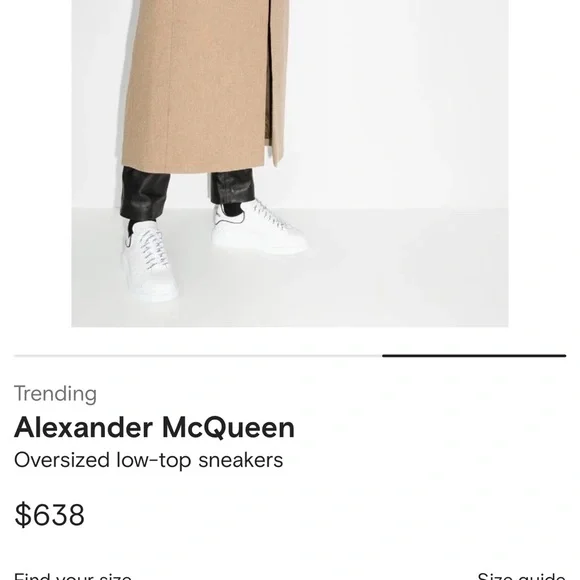Open the Size guide link
Viewport: 580px width, 580px height.
[521, 576]
